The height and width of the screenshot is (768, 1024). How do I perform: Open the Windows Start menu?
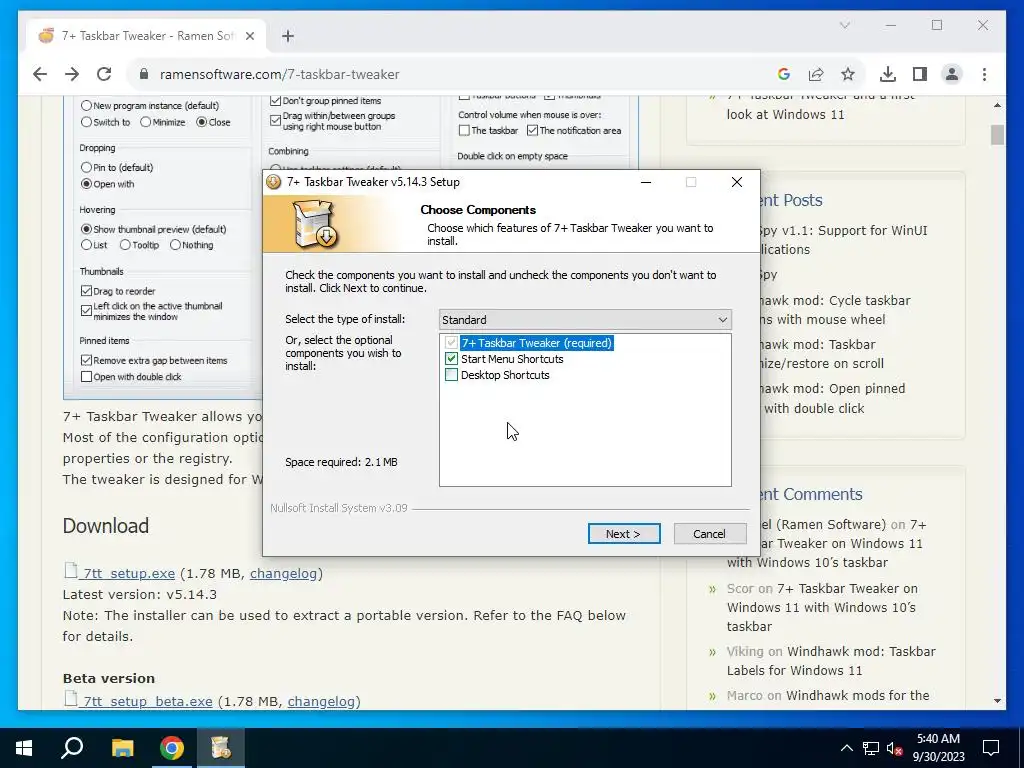click(24, 748)
